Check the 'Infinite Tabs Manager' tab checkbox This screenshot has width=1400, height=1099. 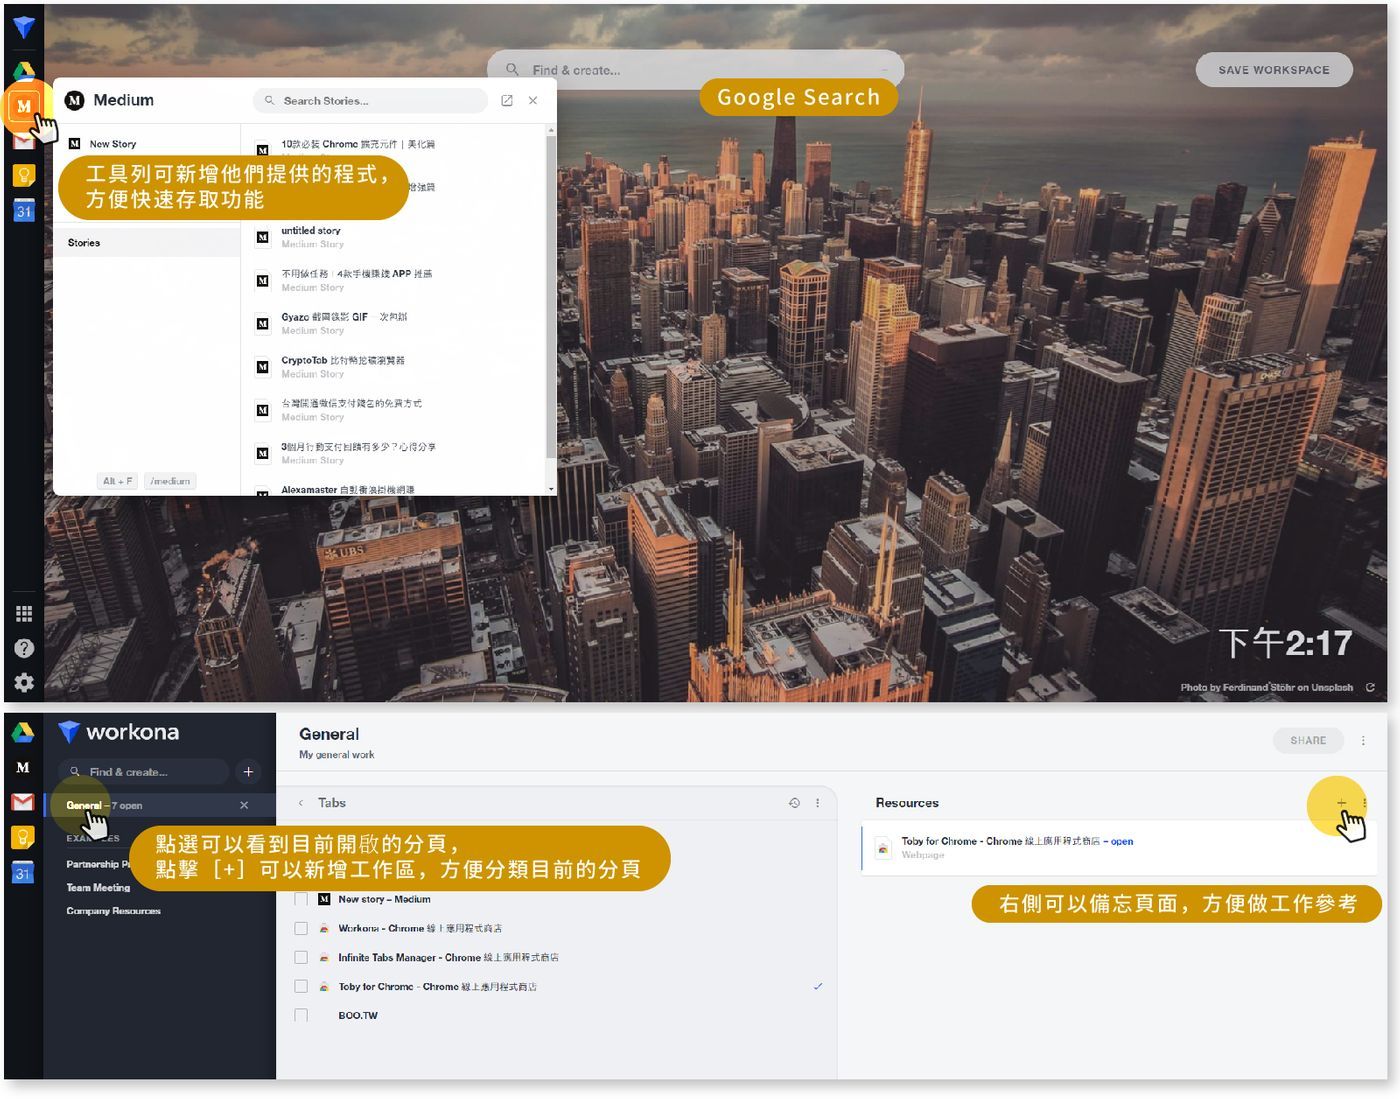[301, 957]
